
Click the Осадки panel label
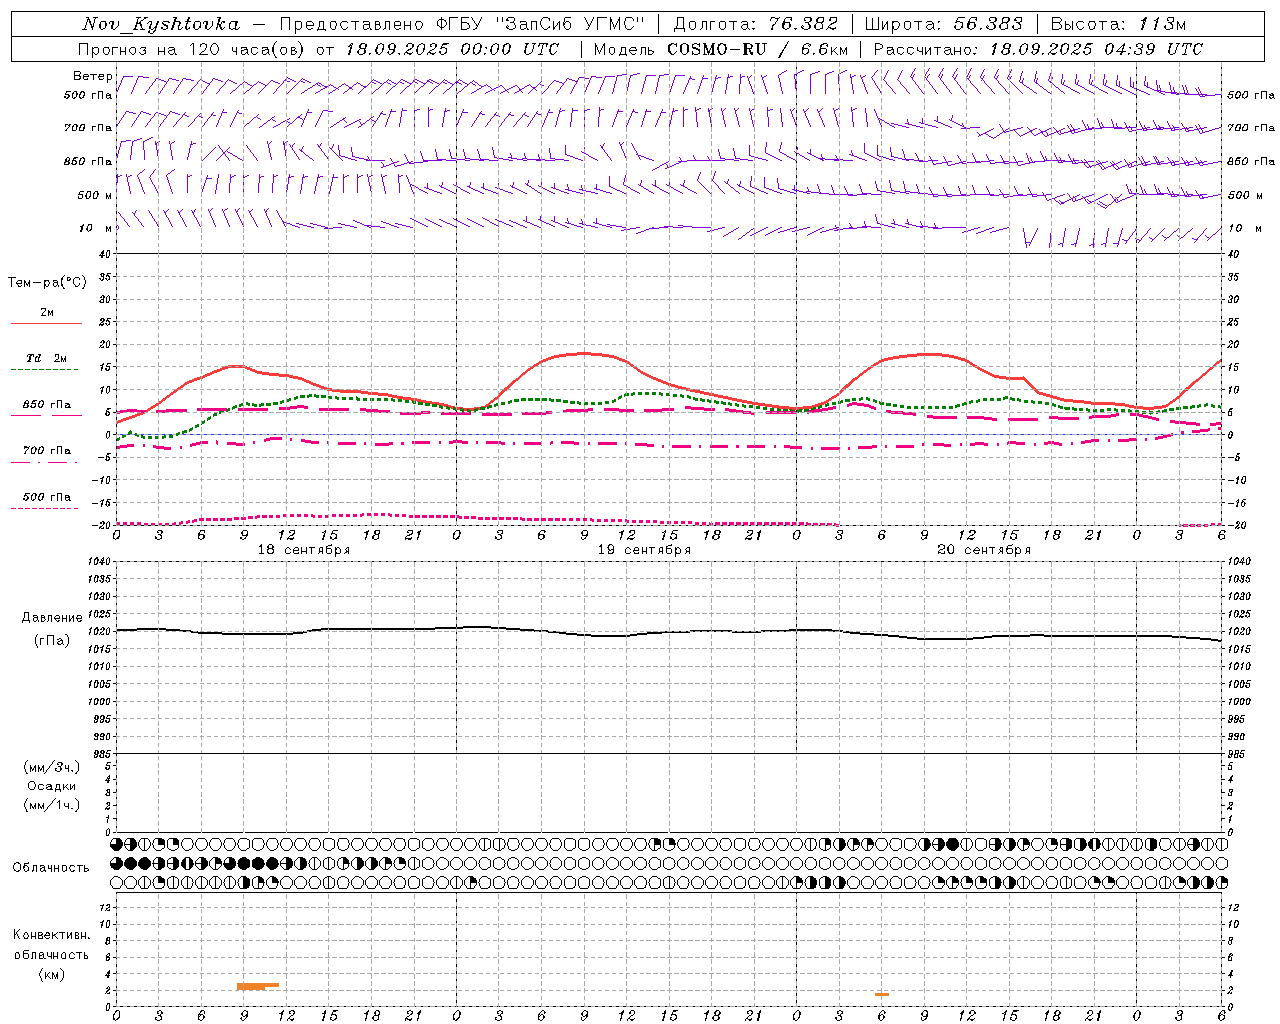click(52, 786)
